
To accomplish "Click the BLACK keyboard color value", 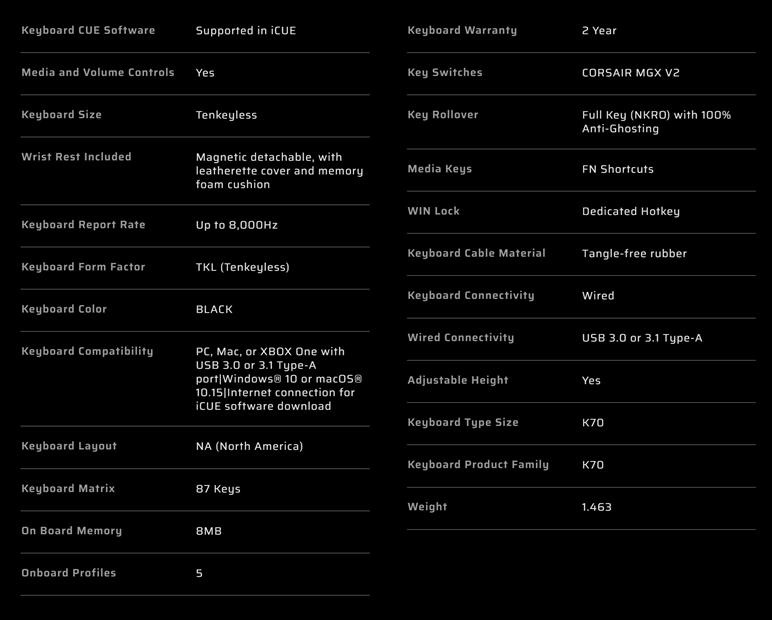I will tap(214, 309).
